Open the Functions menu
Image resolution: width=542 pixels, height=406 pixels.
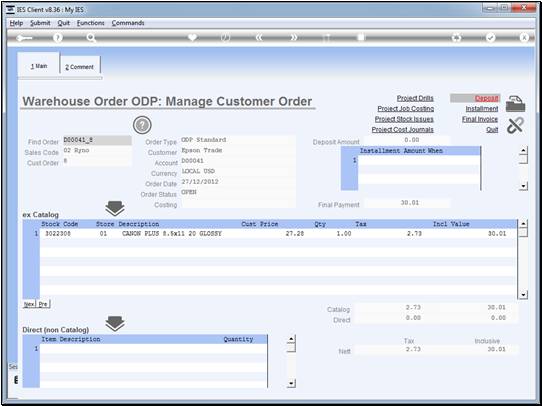[91, 23]
